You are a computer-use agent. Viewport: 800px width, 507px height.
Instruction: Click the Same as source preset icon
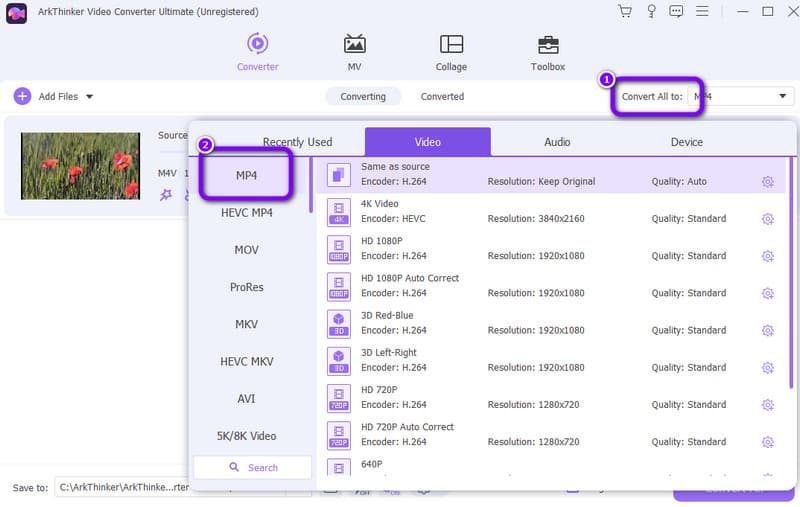click(x=339, y=175)
